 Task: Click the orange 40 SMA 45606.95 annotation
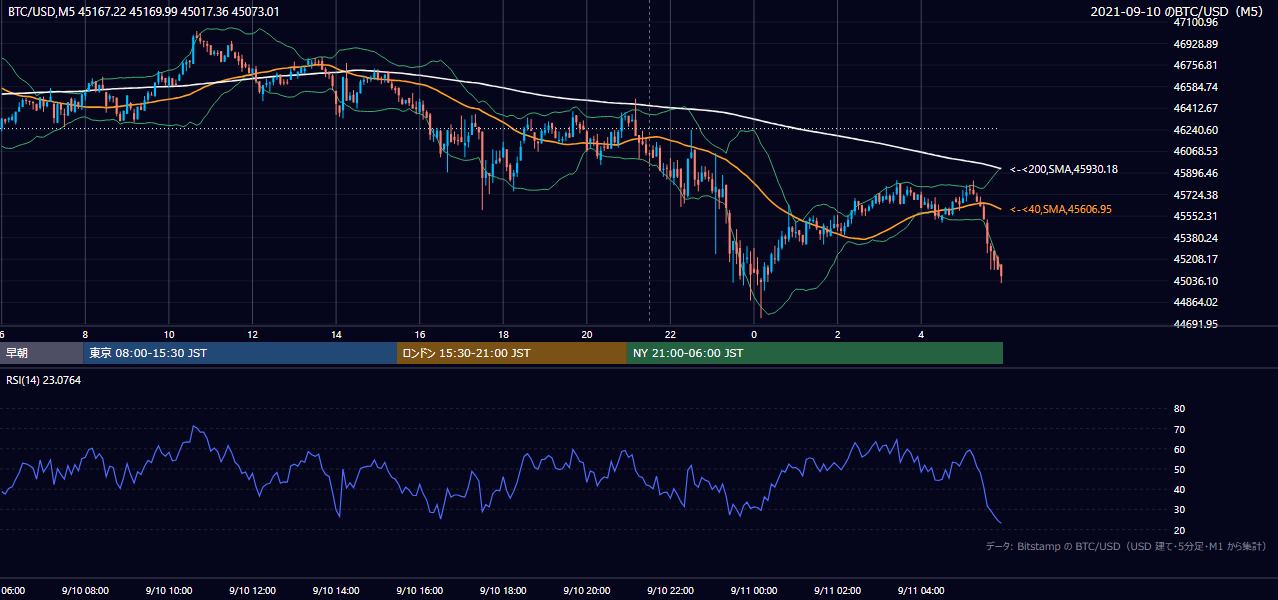(1061, 209)
